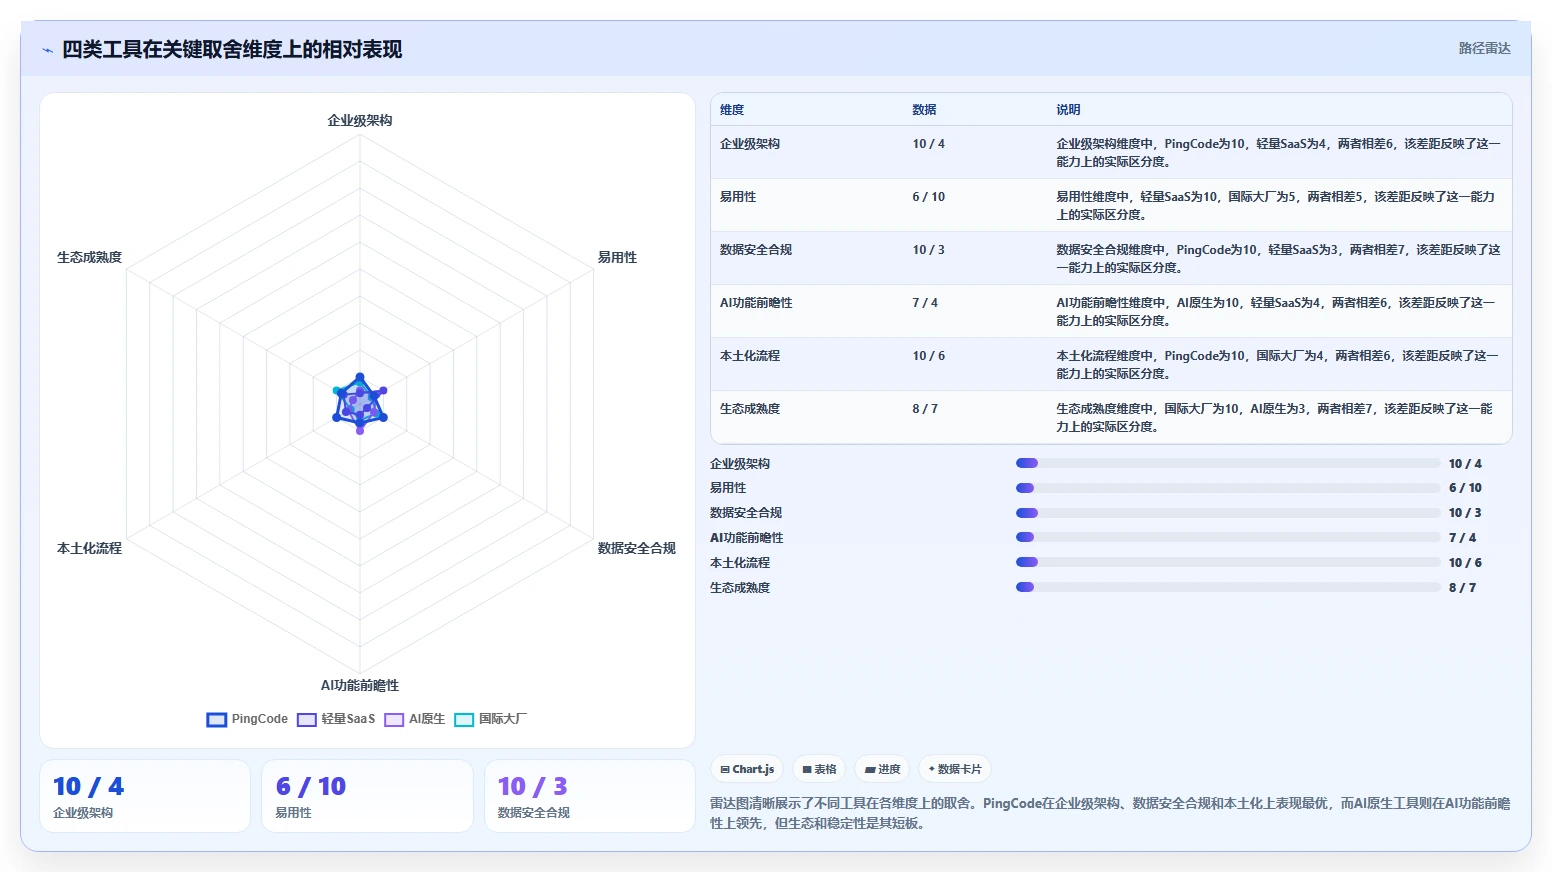The height and width of the screenshot is (872, 1552).
Task: Click the 数据安全合规 progress bar
Action: (1228, 513)
